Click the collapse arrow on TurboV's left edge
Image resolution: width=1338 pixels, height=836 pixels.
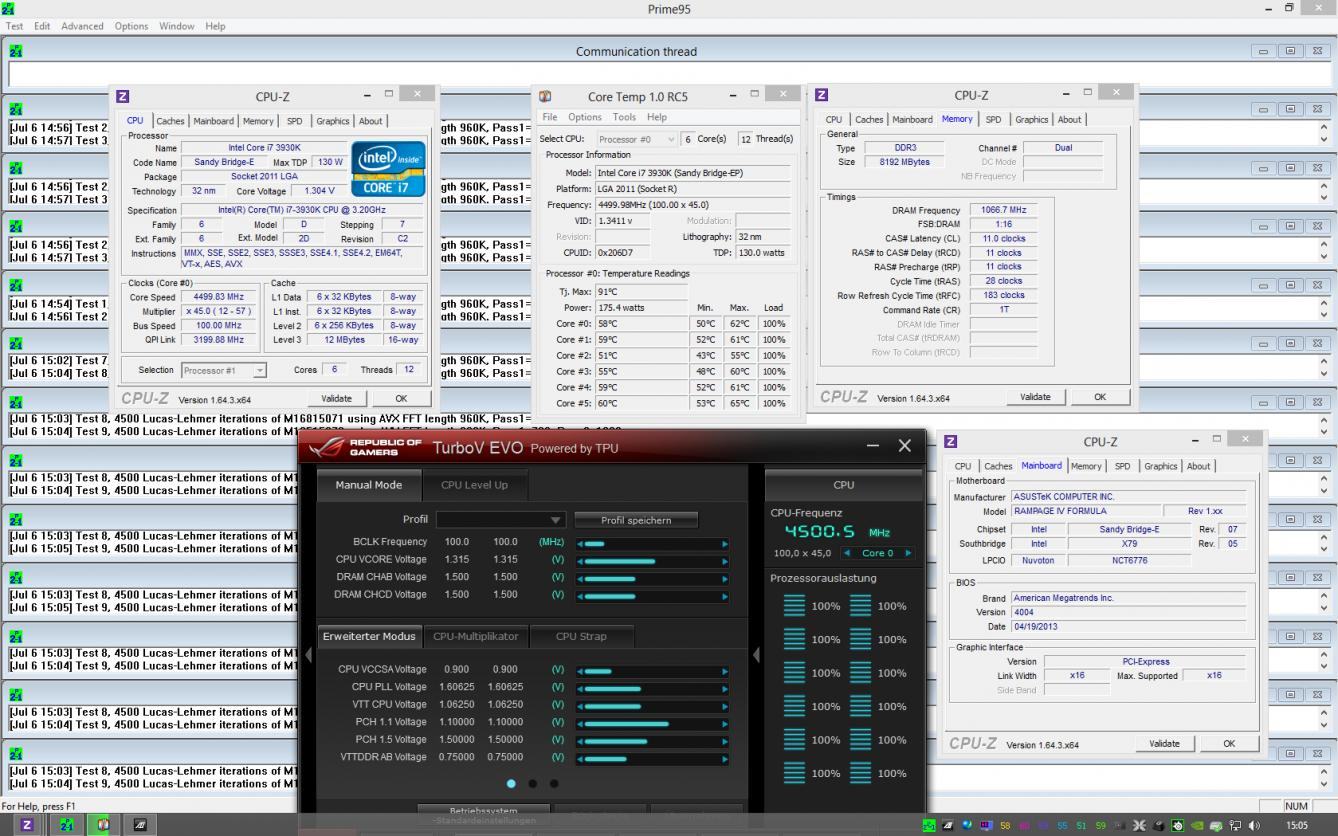click(308, 655)
